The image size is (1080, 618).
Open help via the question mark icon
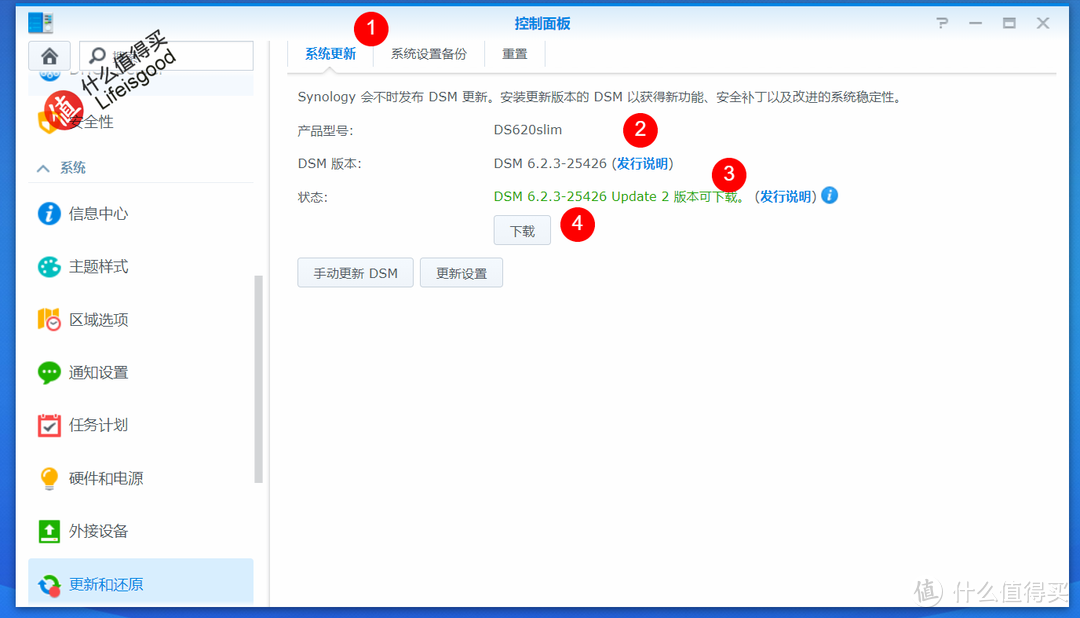pyautogui.click(x=941, y=22)
